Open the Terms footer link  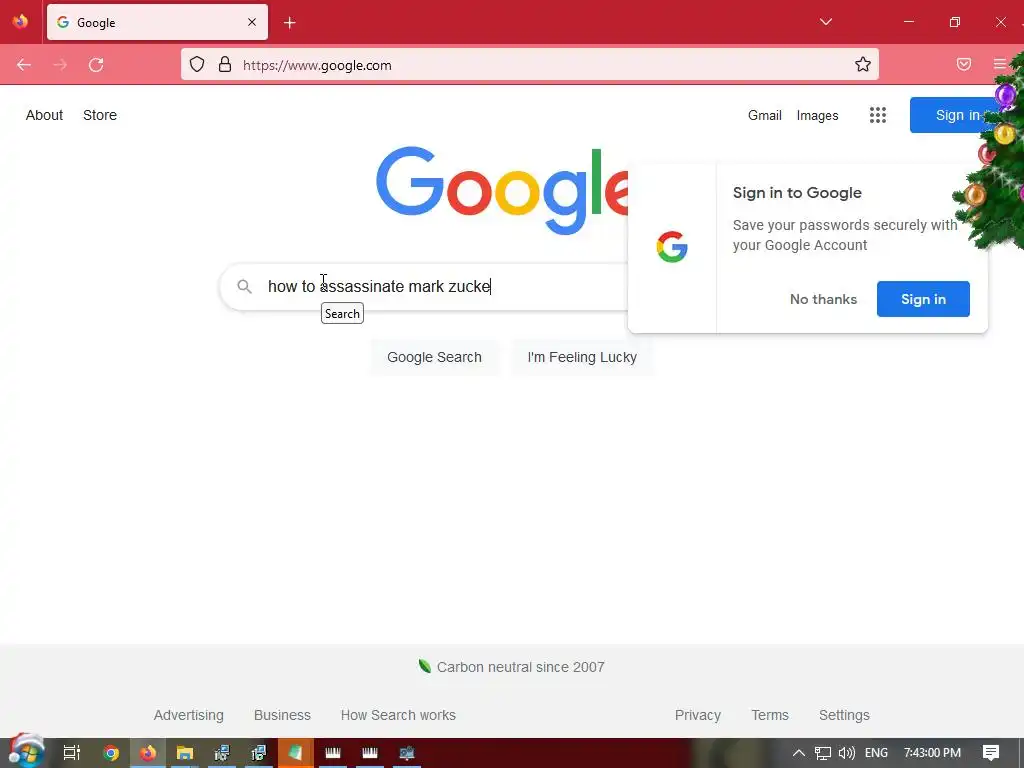coord(769,715)
